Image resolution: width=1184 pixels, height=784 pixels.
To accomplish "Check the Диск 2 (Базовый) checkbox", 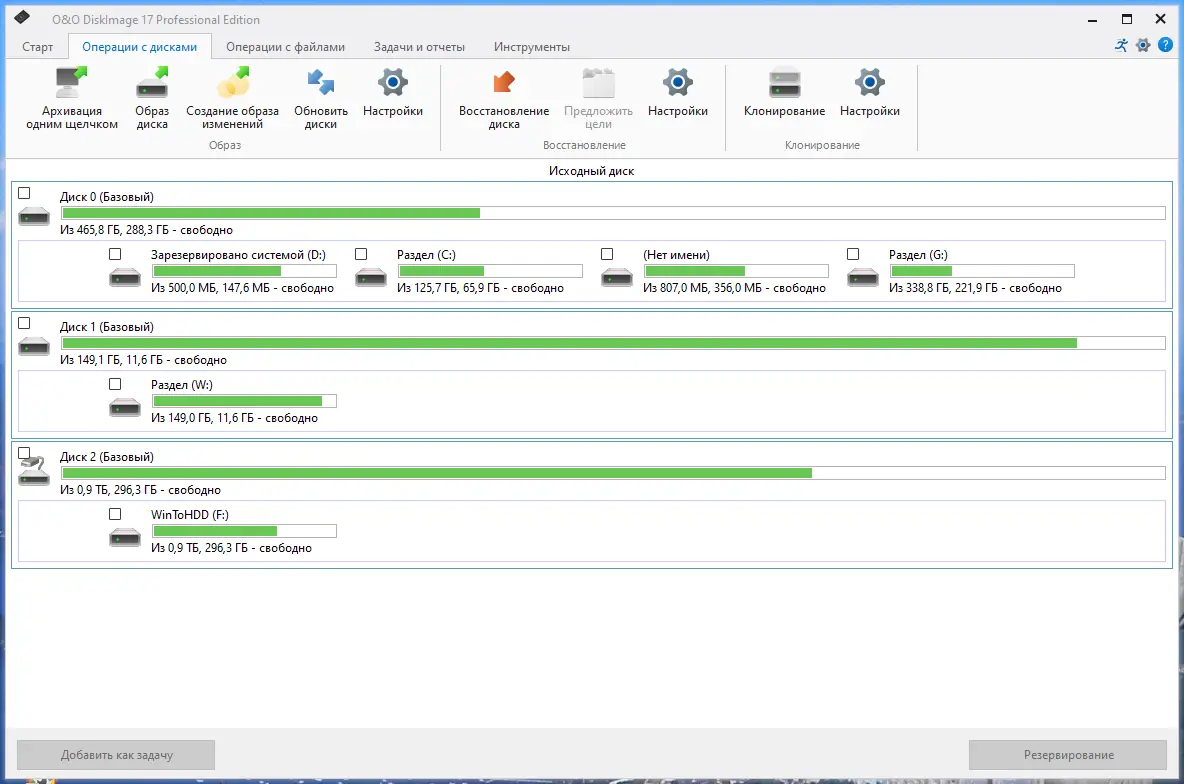I will coord(24,453).
